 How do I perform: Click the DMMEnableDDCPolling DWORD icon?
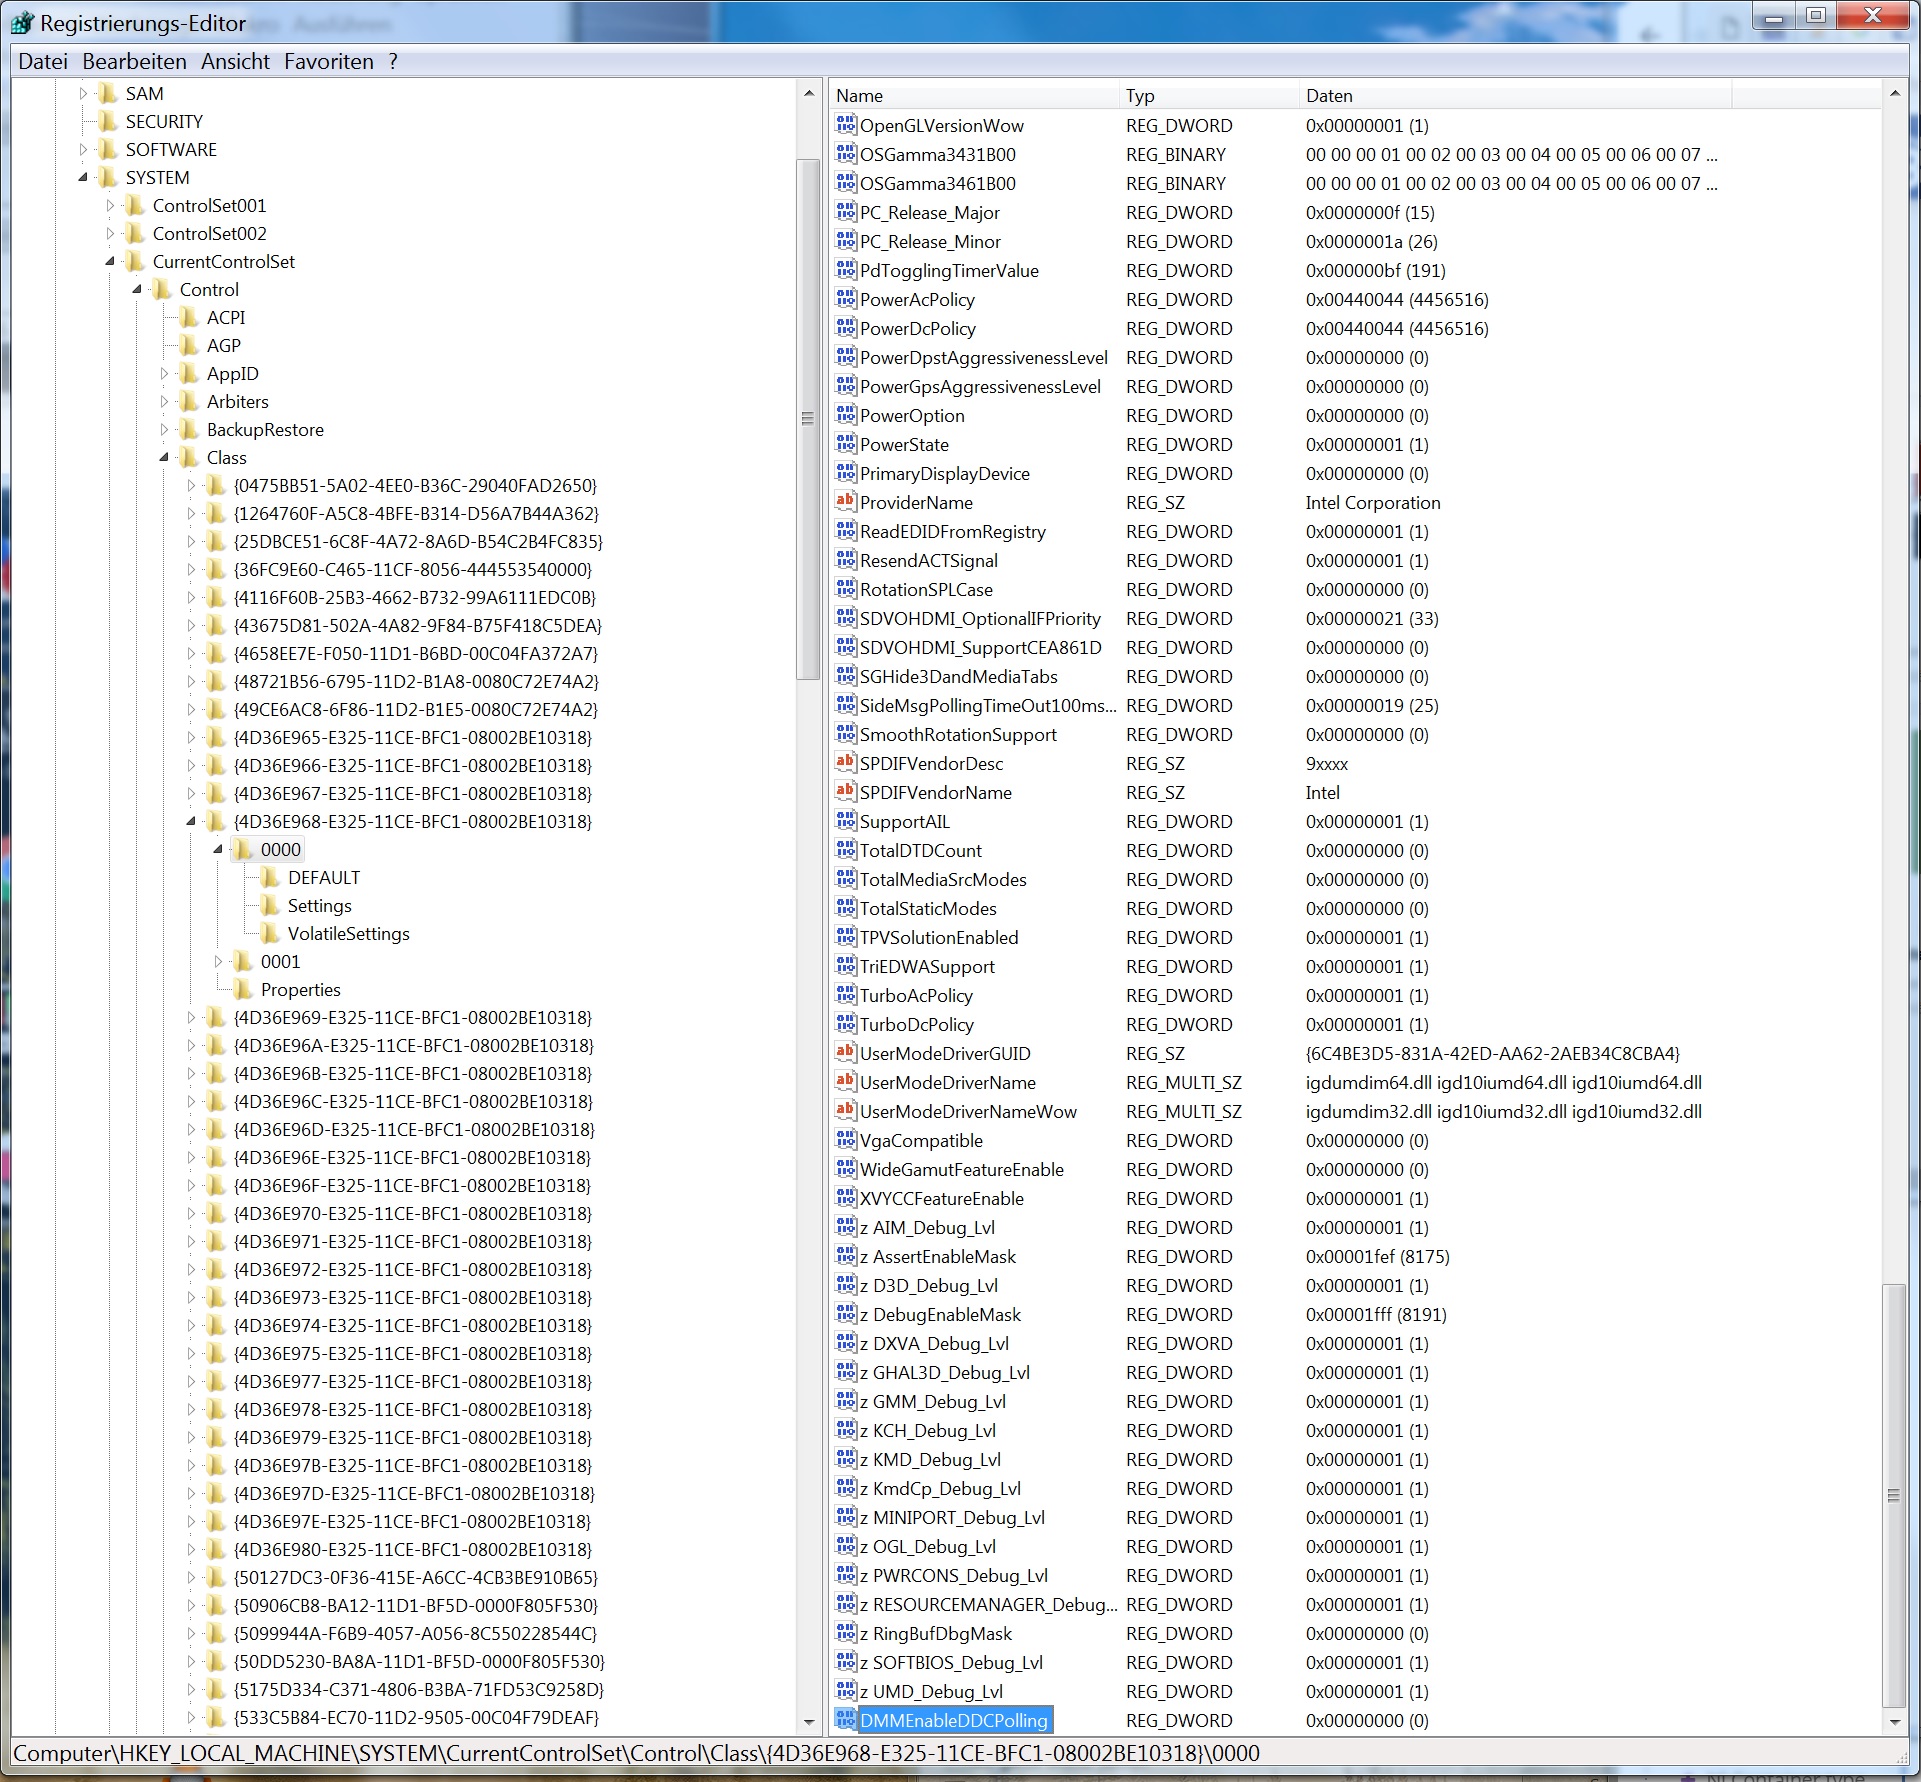(x=845, y=1720)
